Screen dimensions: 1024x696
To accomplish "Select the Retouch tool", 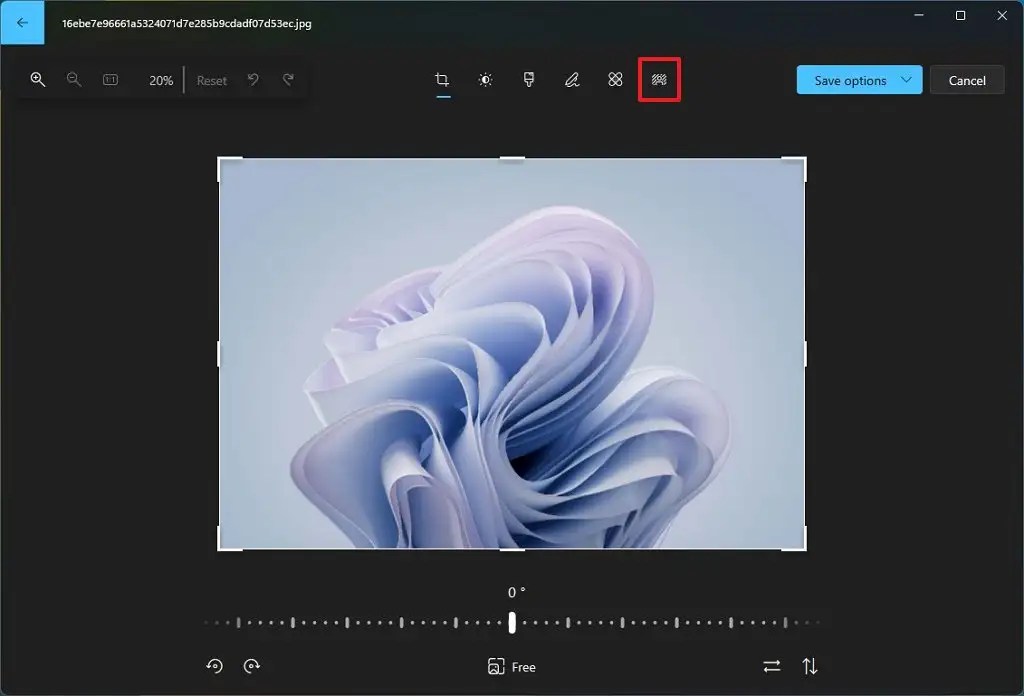I will coord(615,79).
